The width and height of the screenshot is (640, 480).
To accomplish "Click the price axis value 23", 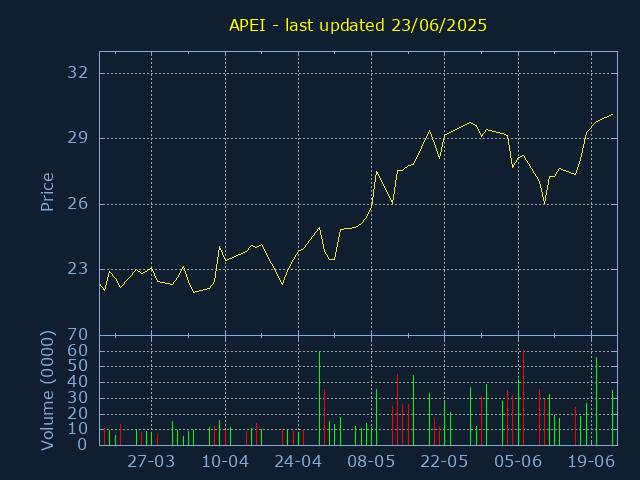I will click(x=78, y=269).
